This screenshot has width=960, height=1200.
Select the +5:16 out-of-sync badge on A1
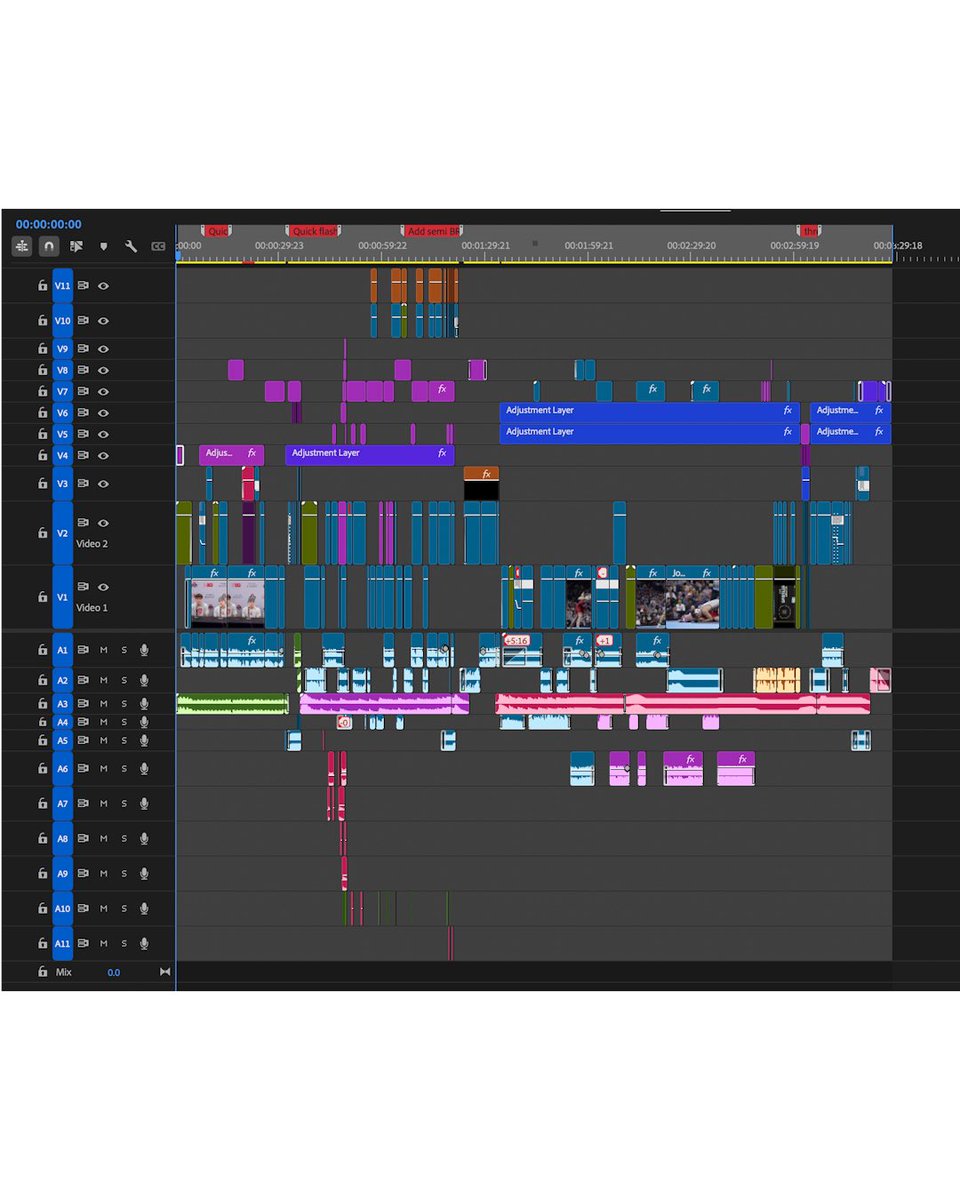[516, 640]
